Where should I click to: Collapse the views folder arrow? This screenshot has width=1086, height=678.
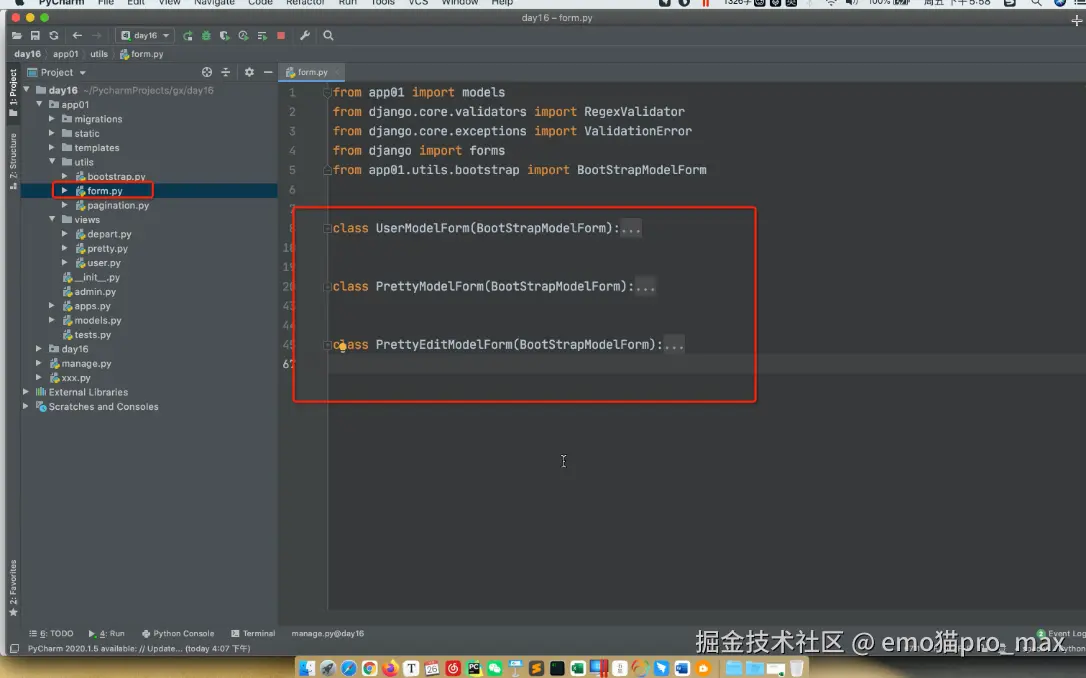pos(52,219)
